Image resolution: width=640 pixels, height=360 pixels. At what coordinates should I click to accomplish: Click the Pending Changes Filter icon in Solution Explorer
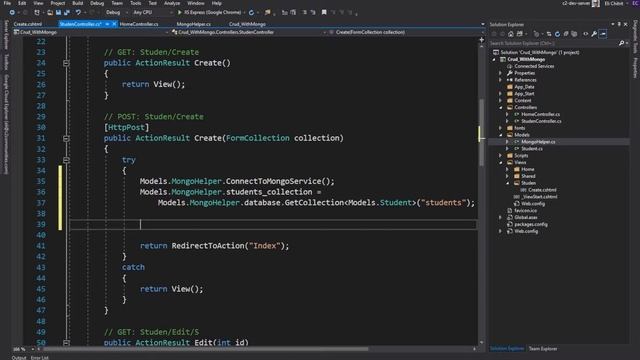coord(536,34)
